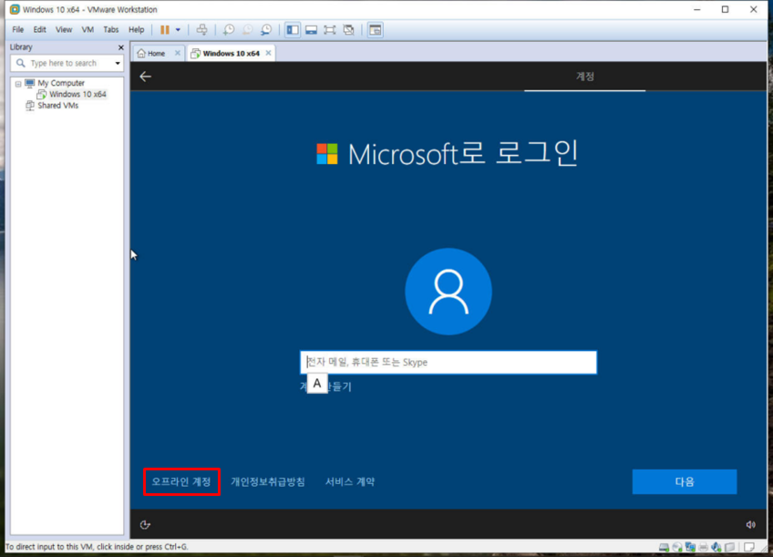Maximize the VMware Workstation window
Screen dimensions: 773x557
[x=725, y=9]
